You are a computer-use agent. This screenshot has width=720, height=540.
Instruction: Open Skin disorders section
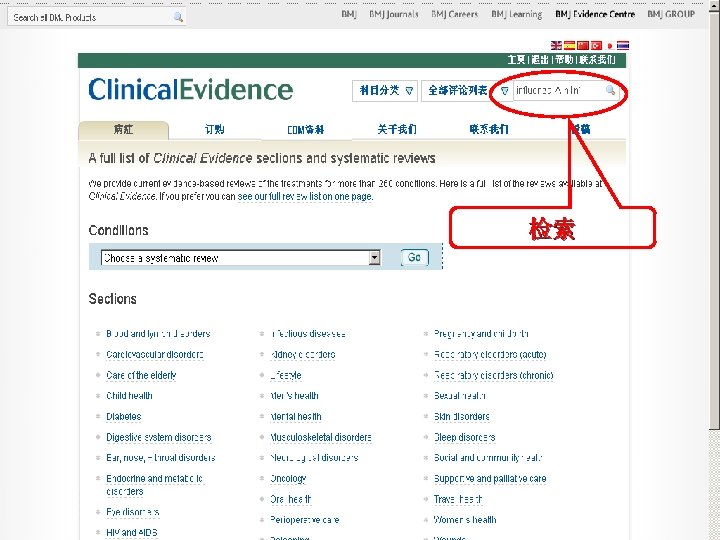461,416
